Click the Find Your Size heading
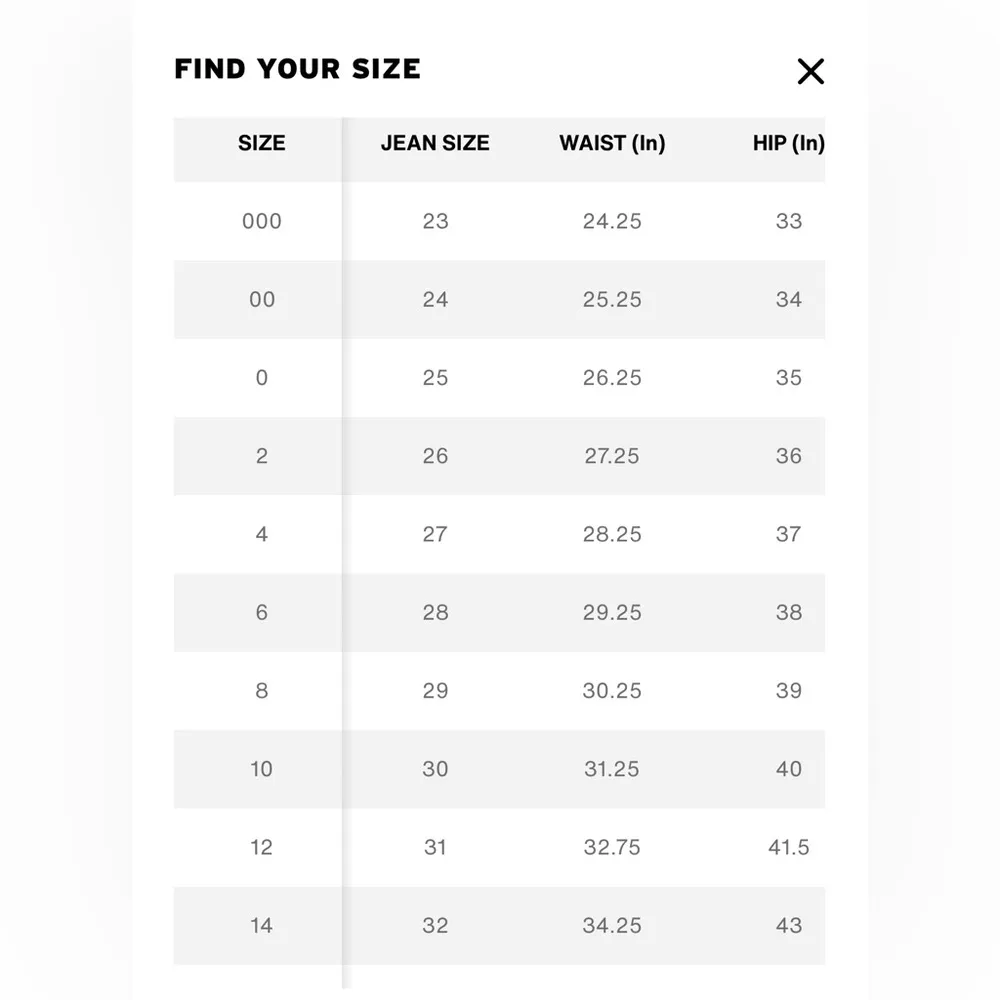Image resolution: width=1000 pixels, height=1000 pixels. 297,69
